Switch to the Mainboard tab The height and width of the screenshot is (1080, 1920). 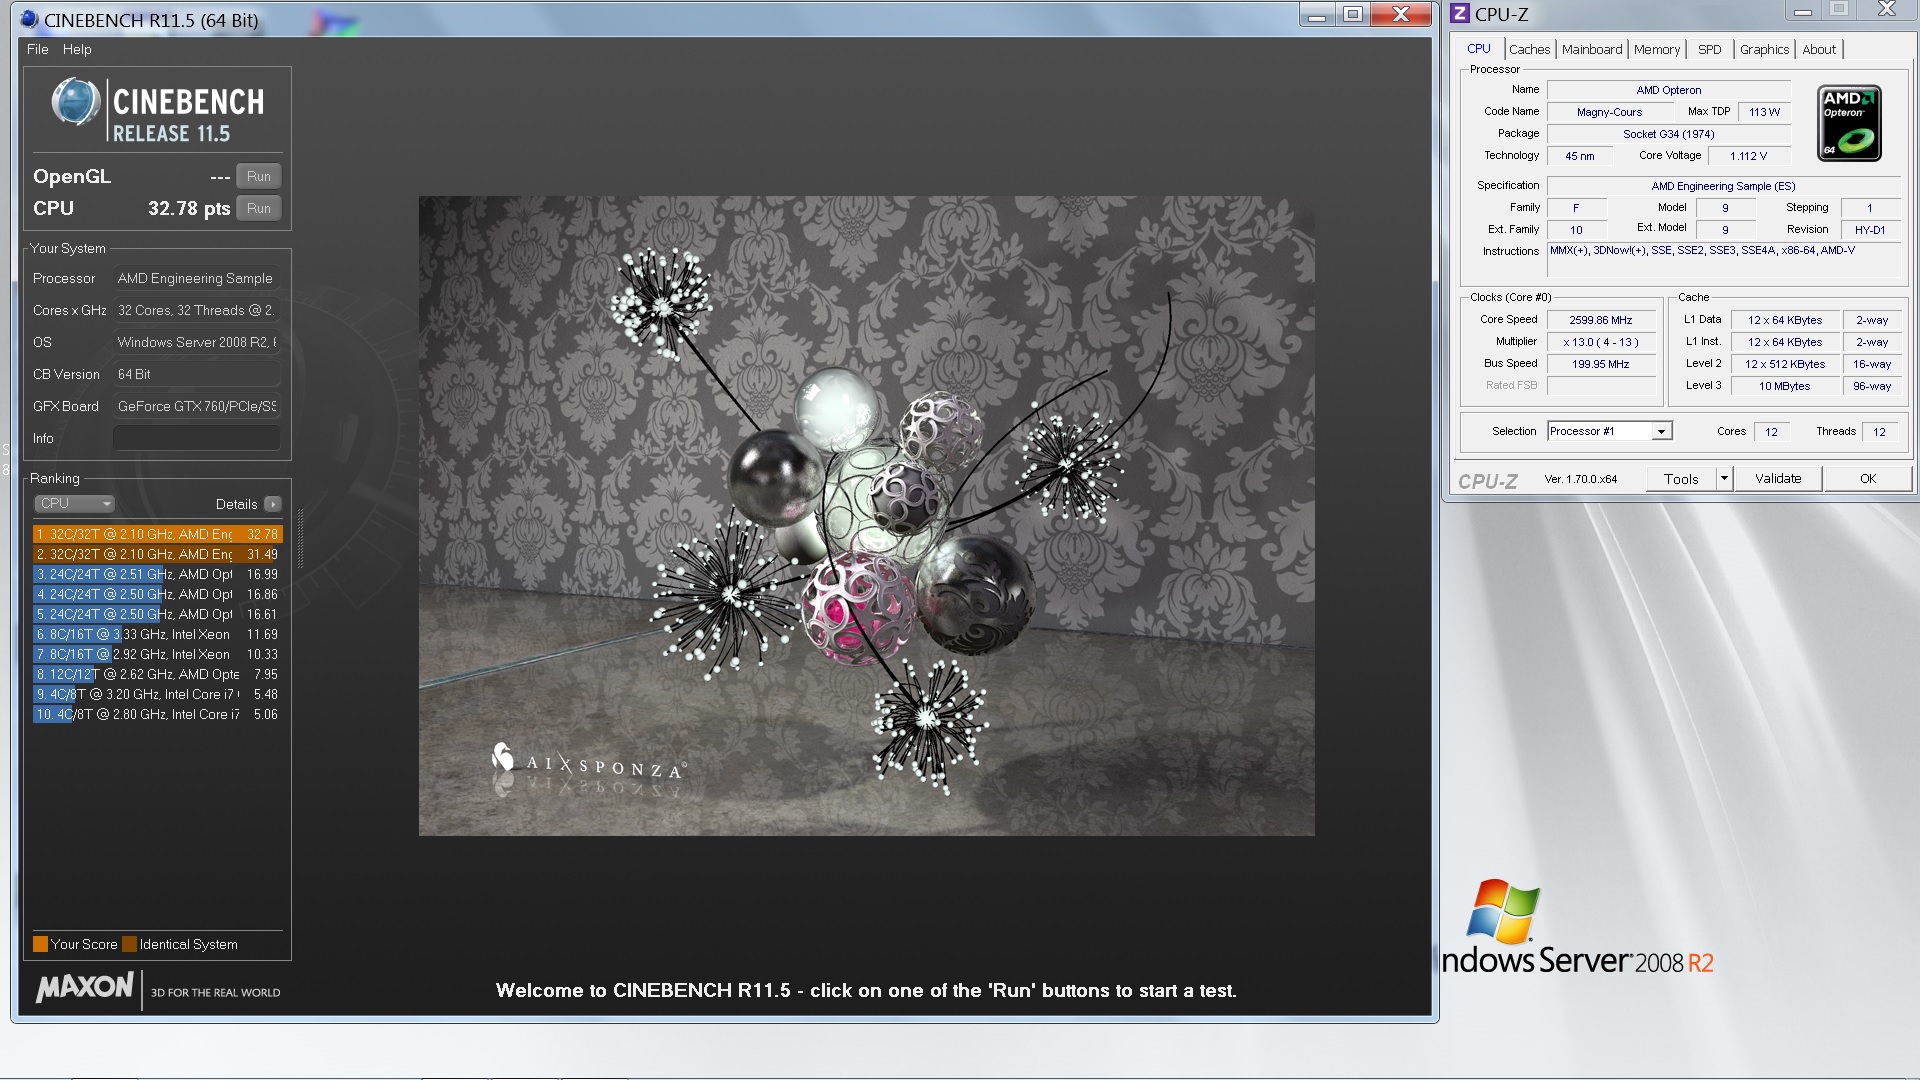point(1592,49)
